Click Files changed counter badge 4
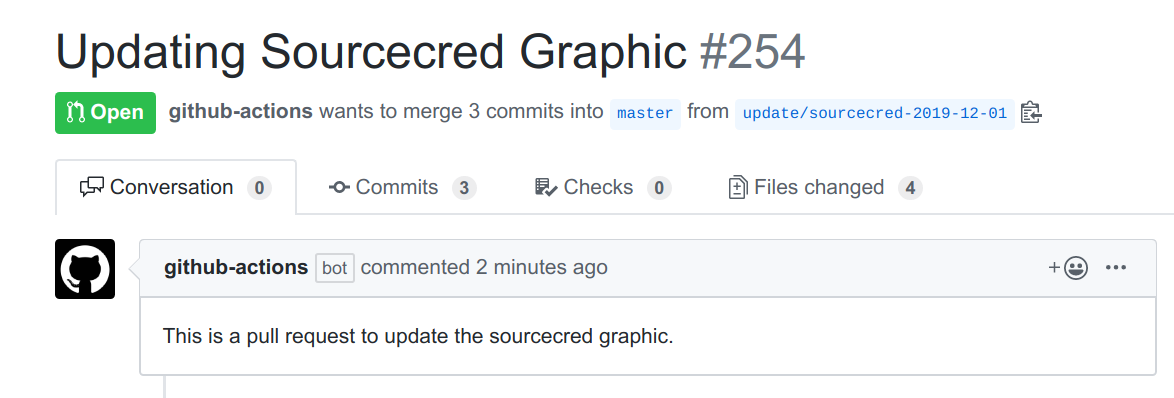1174x398 pixels. [910, 188]
